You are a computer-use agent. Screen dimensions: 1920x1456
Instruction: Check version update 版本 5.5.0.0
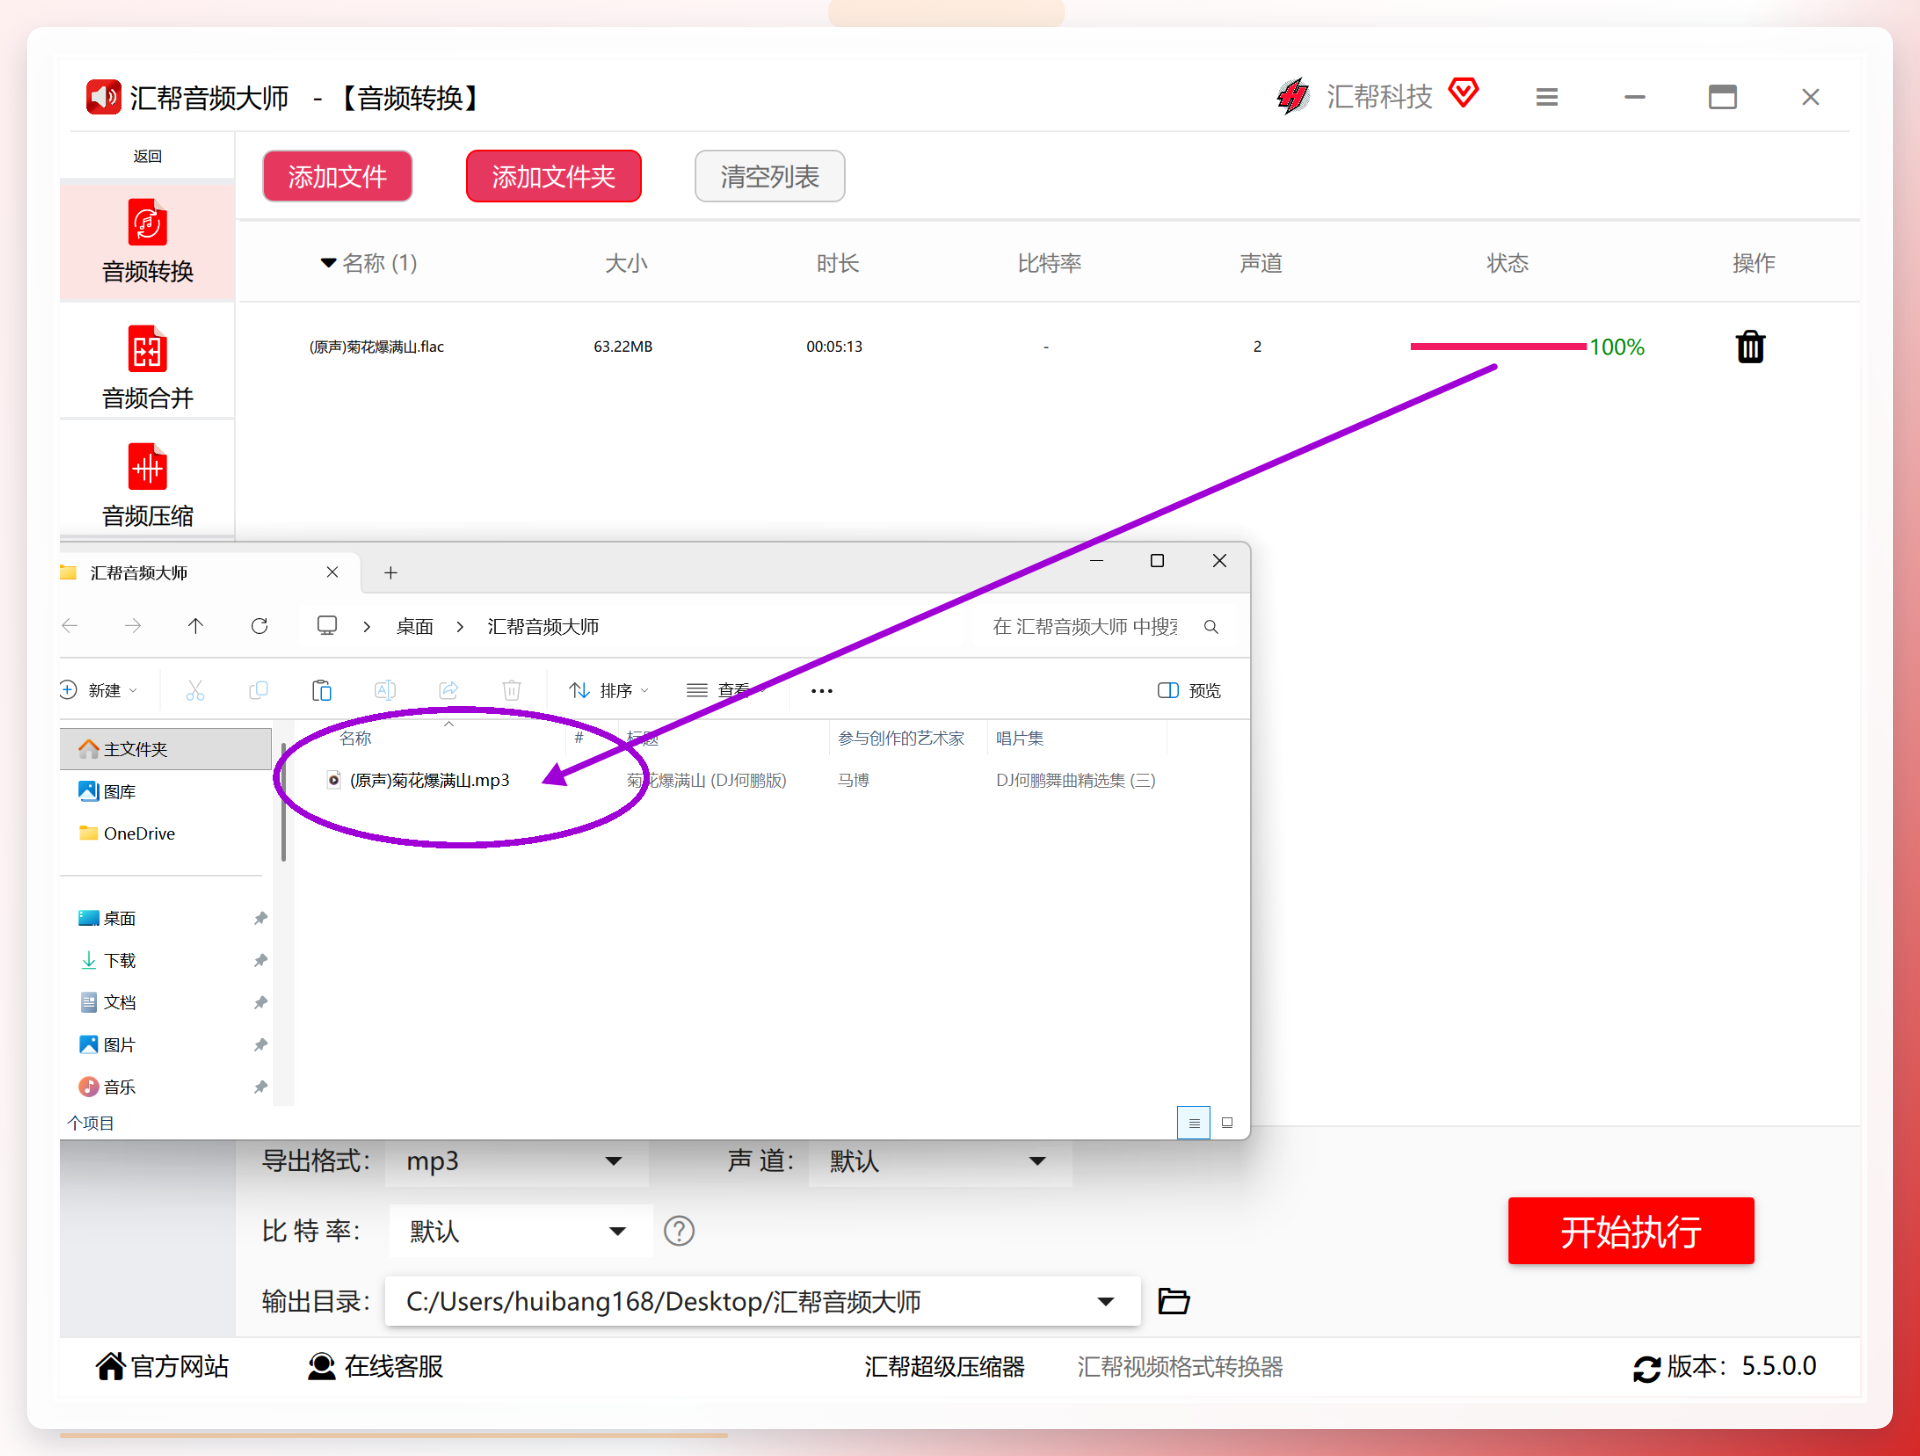click(x=1725, y=1366)
